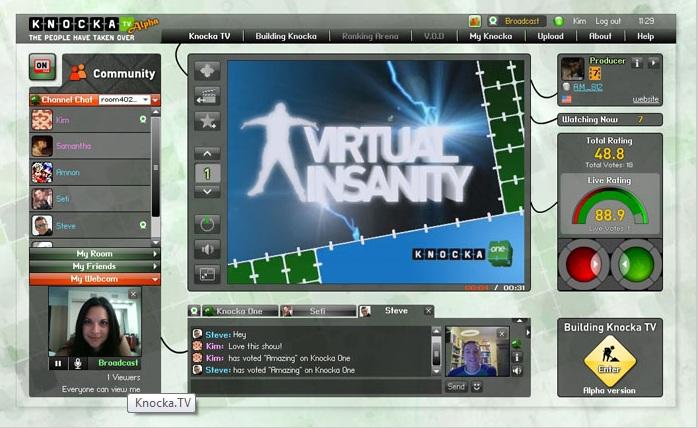Toggle my webcam microphone
Viewport: 698px width, 428px height.
click(x=77, y=363)
